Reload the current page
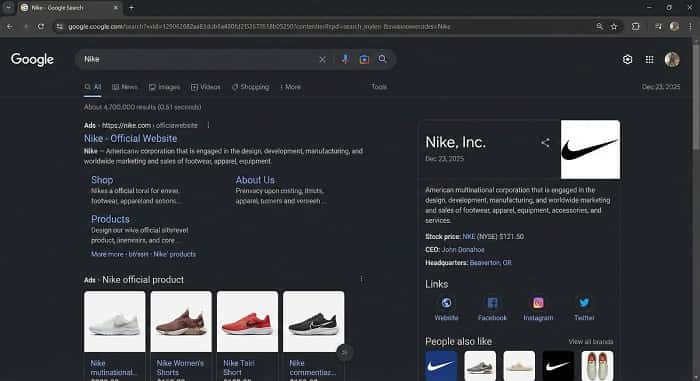700x381 pixels. [x=41, y=27]
